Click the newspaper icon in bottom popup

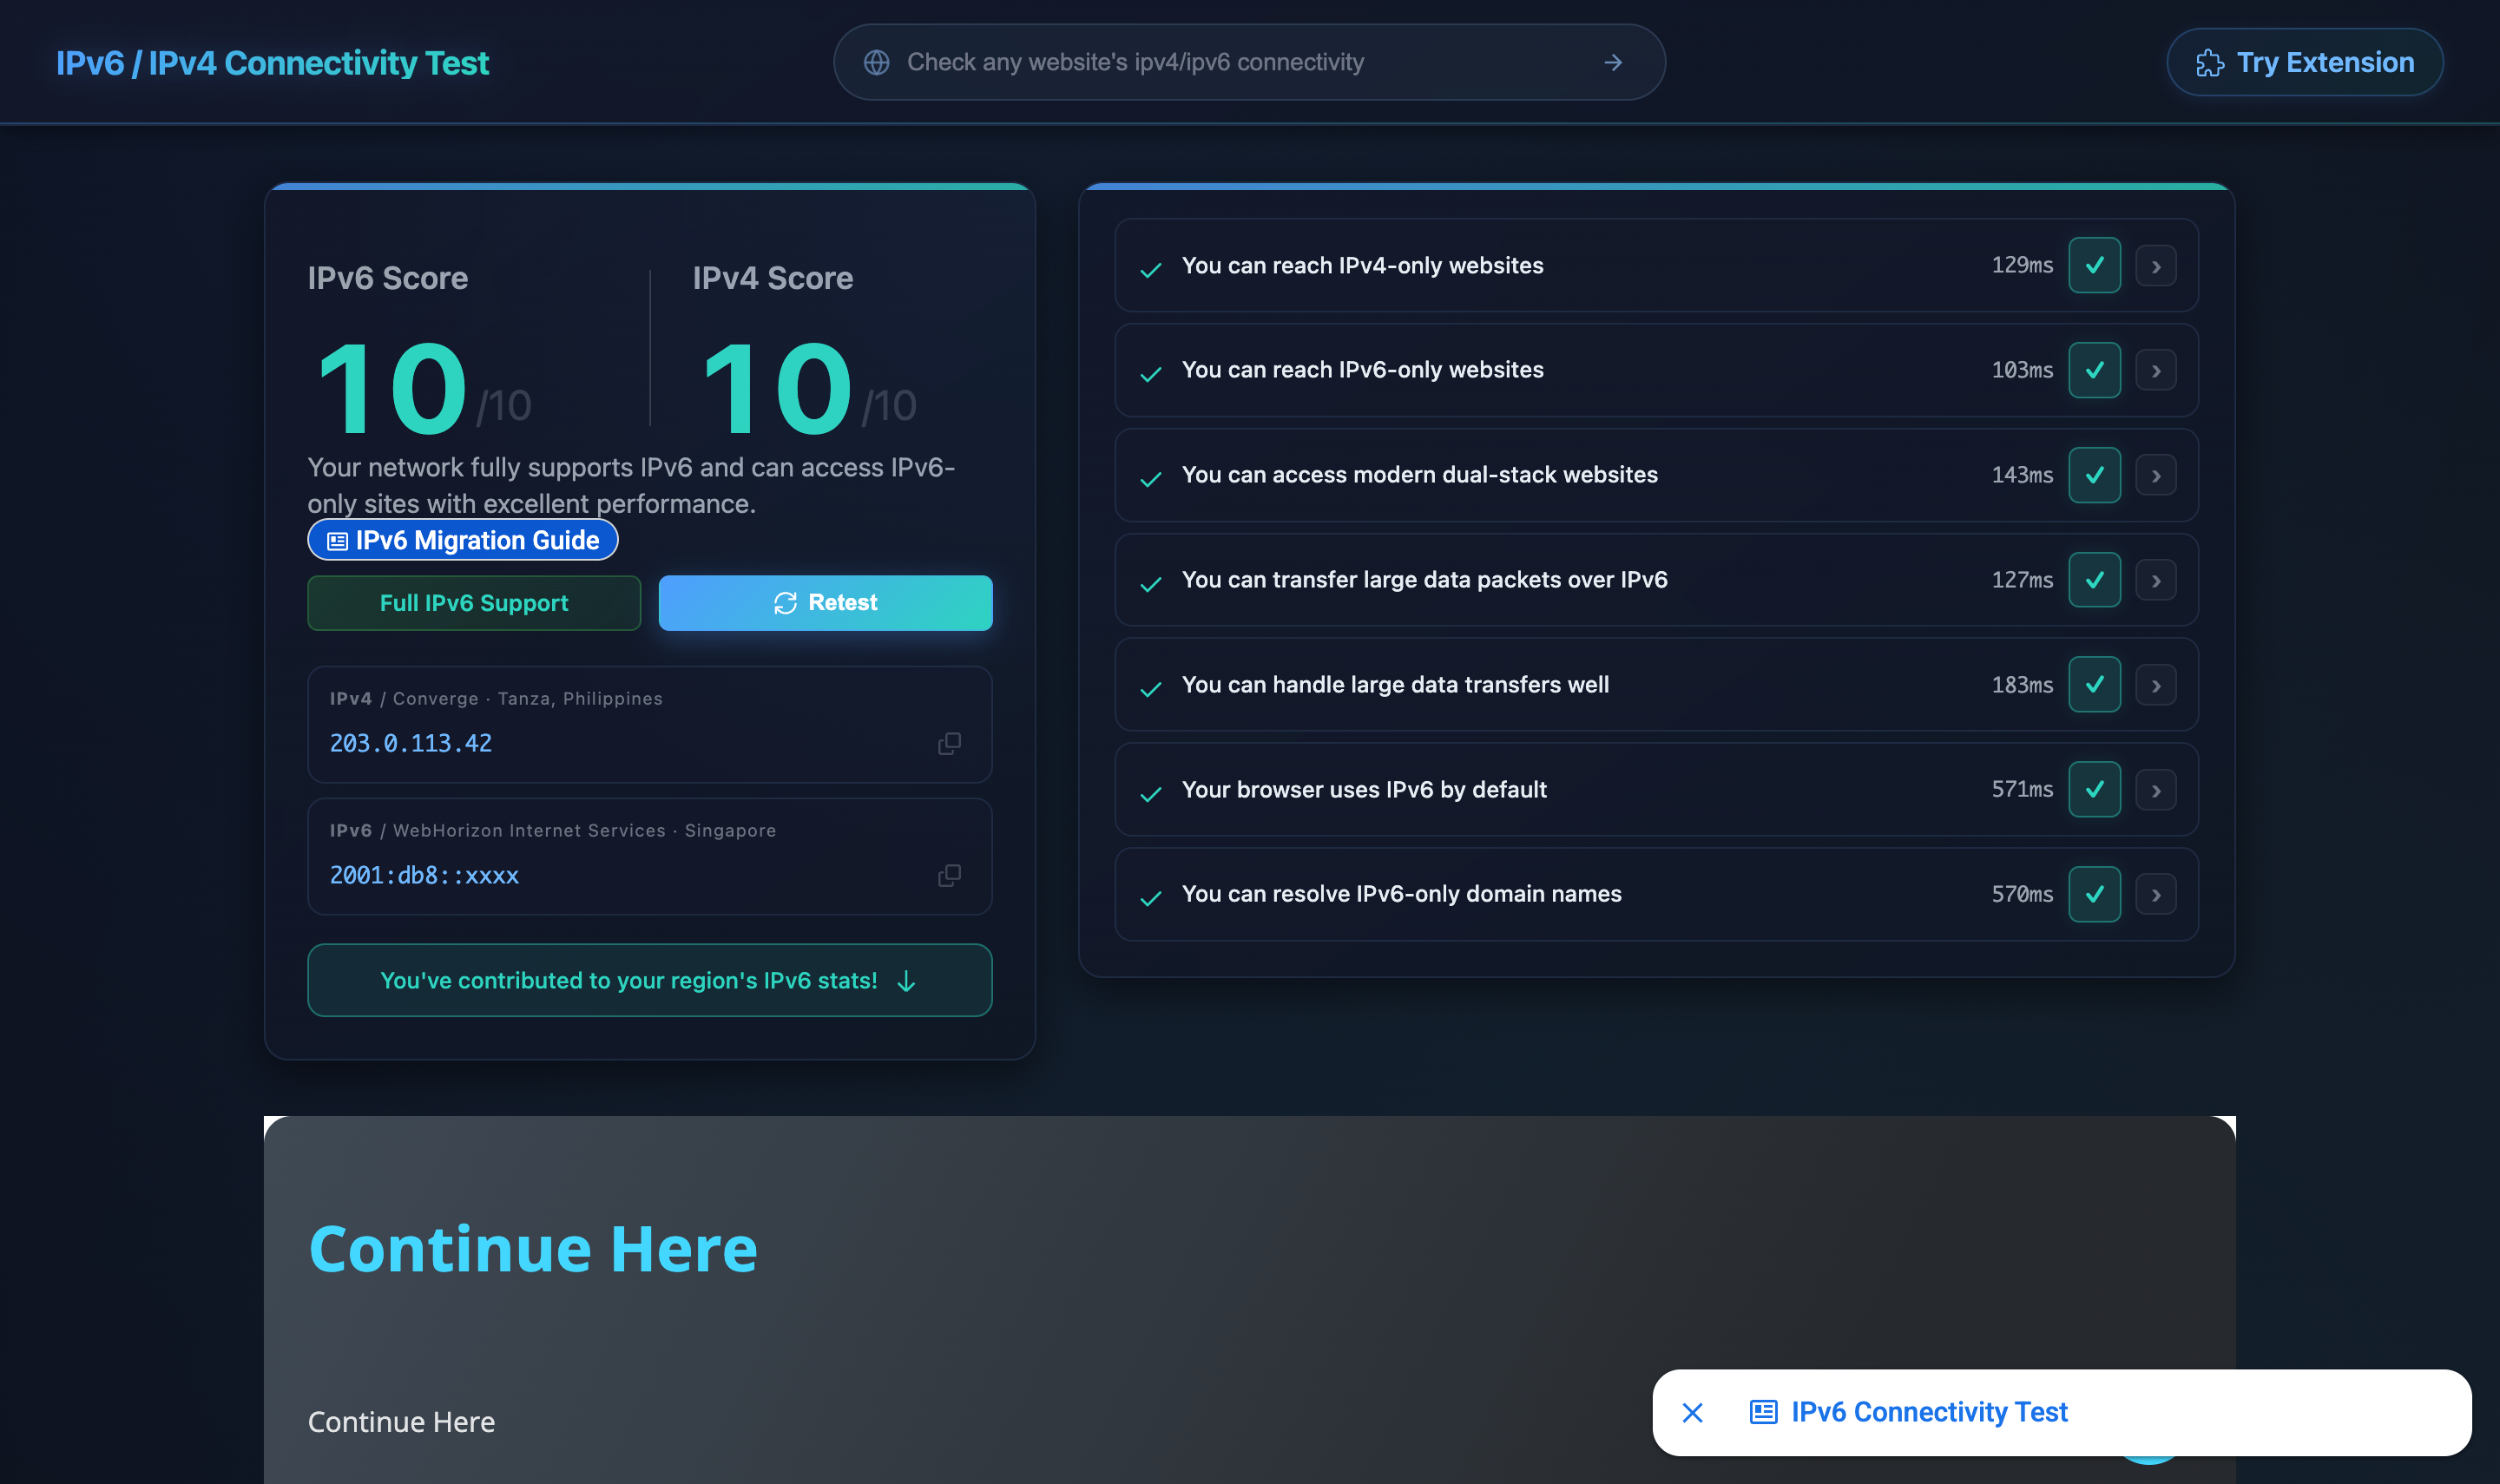(x=1763, y=1412)
